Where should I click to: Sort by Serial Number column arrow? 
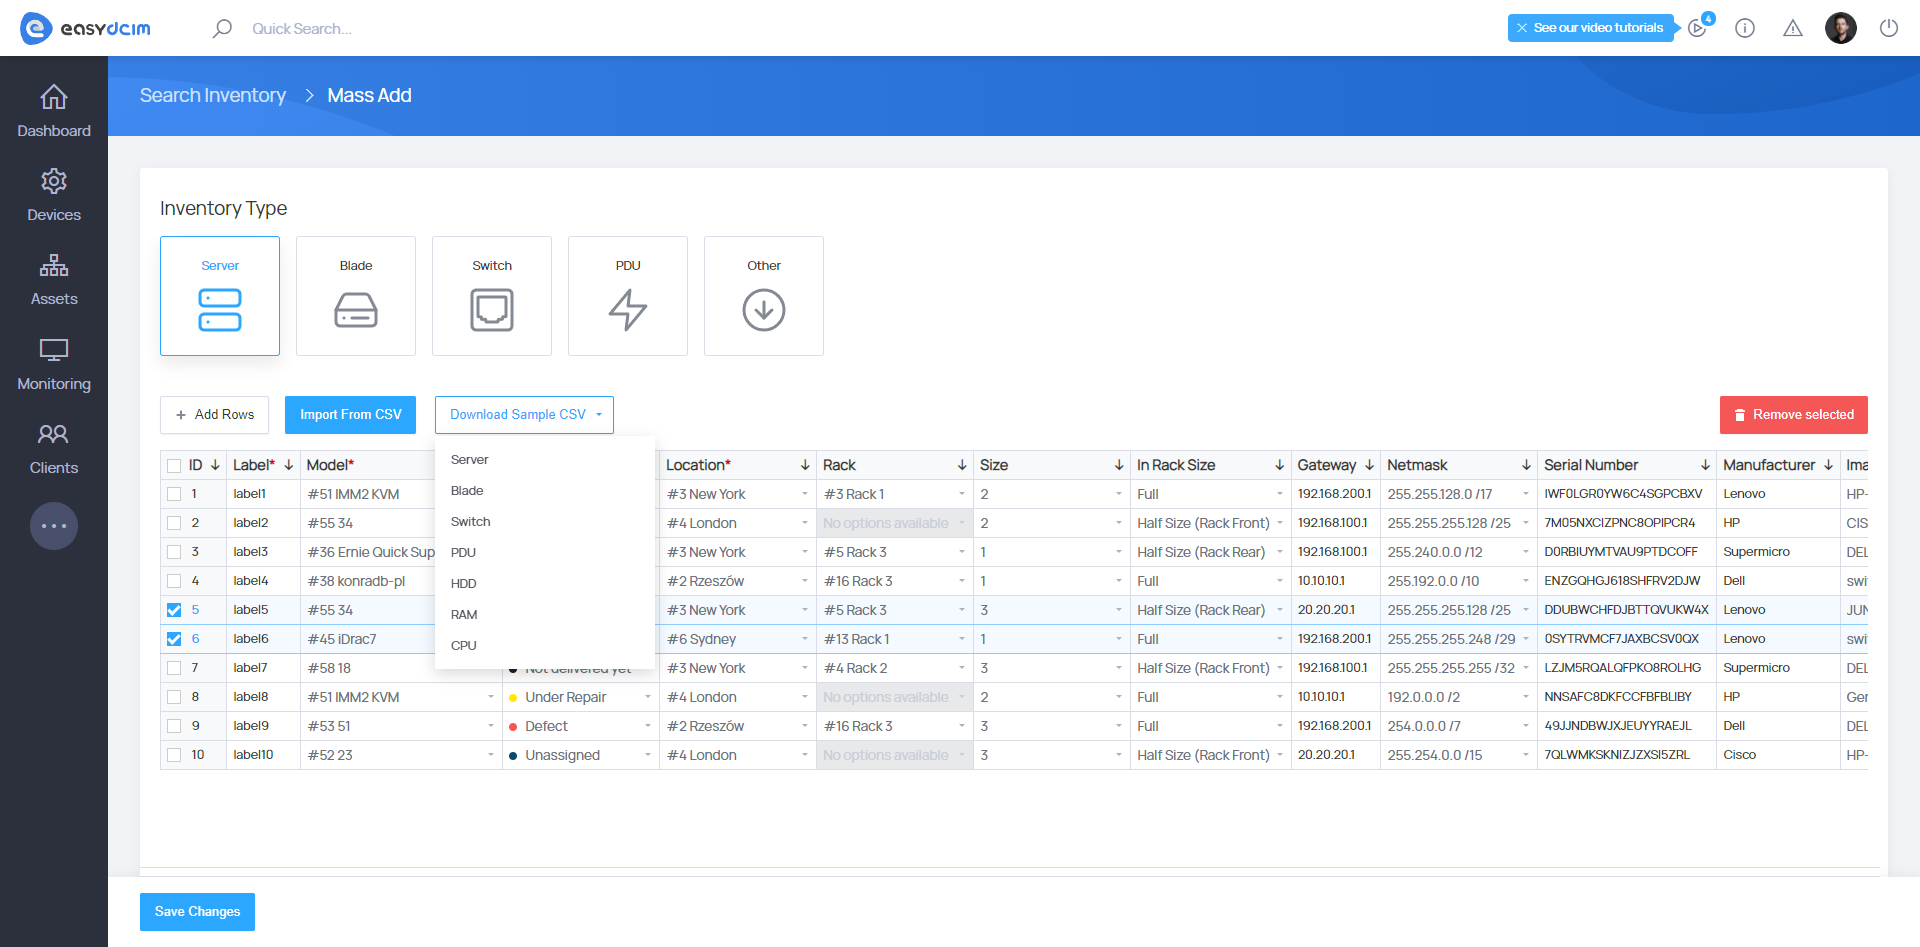1705,465
